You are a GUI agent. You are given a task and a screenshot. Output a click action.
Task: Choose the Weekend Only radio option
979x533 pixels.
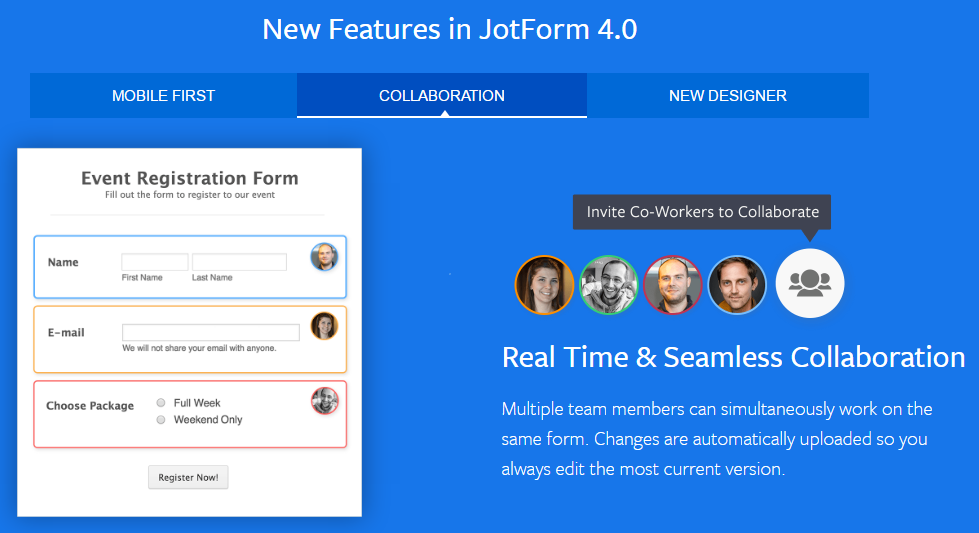(161, 419)
